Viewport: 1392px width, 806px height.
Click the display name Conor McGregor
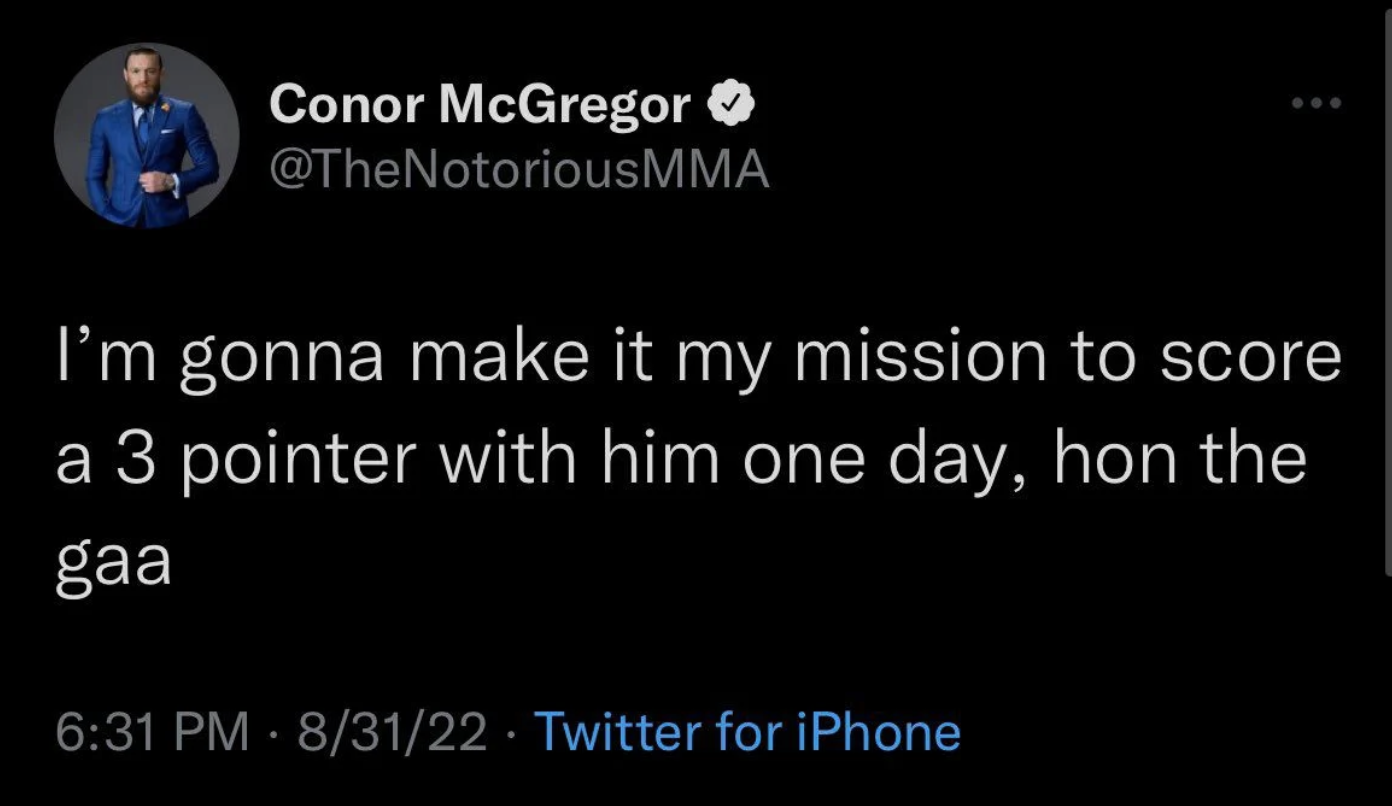coord(481,106)
